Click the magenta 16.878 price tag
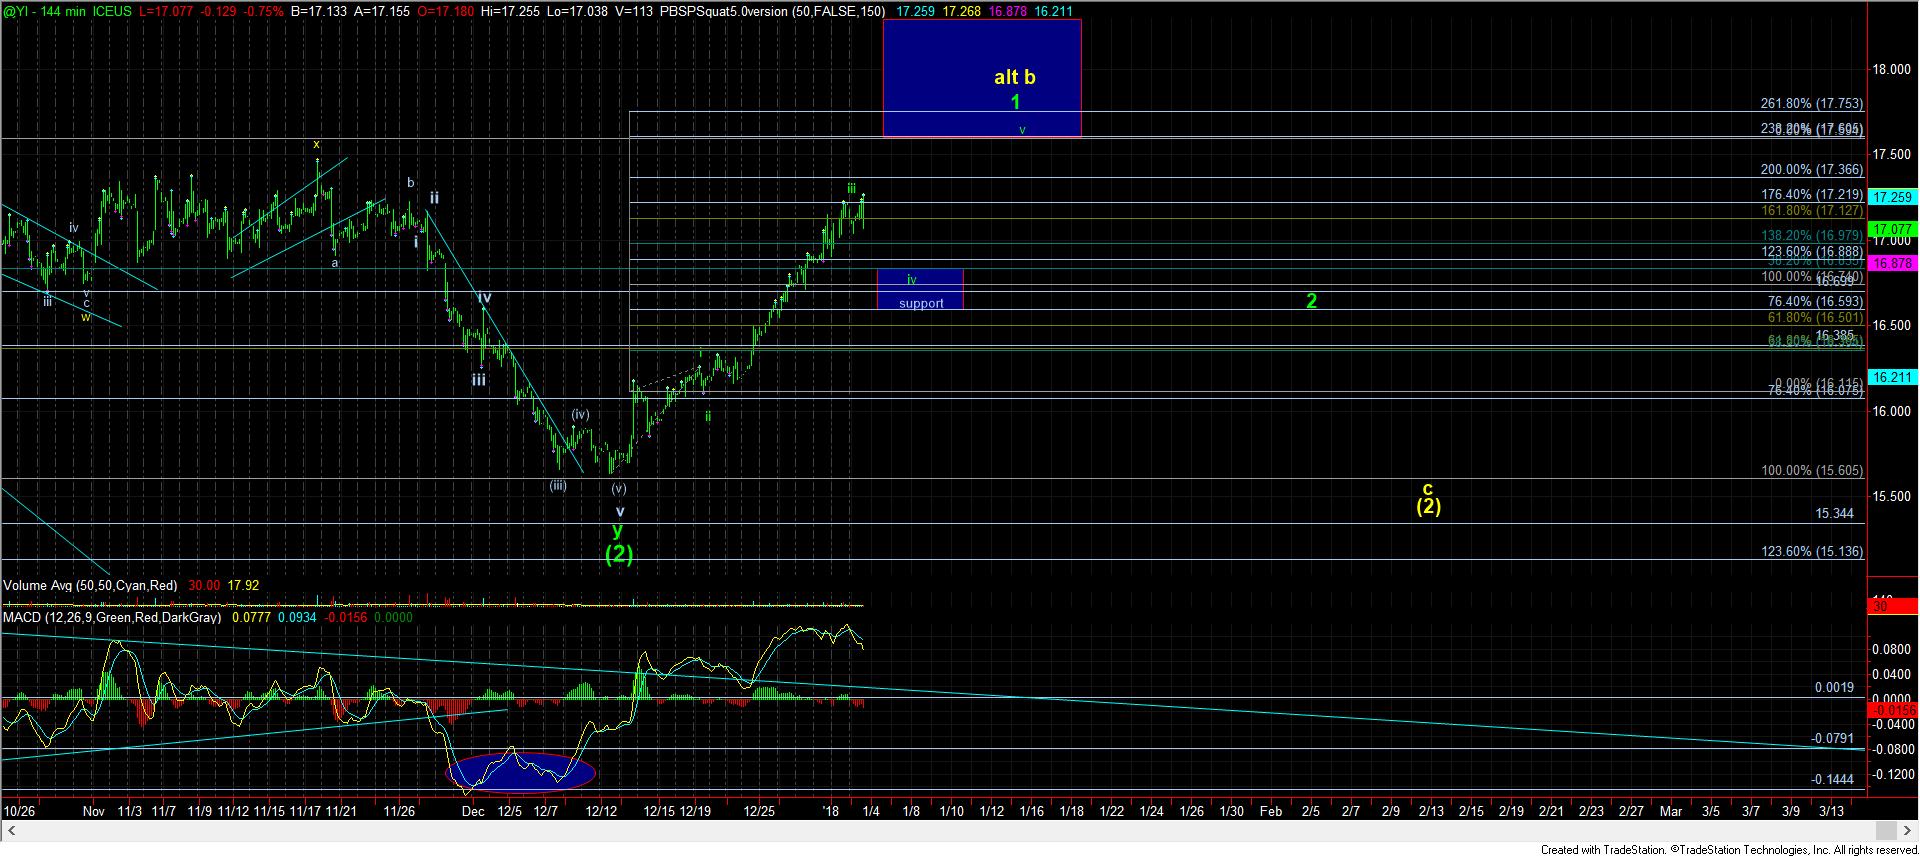This screenshot has height=856, width=1920. click(1892, 263)
